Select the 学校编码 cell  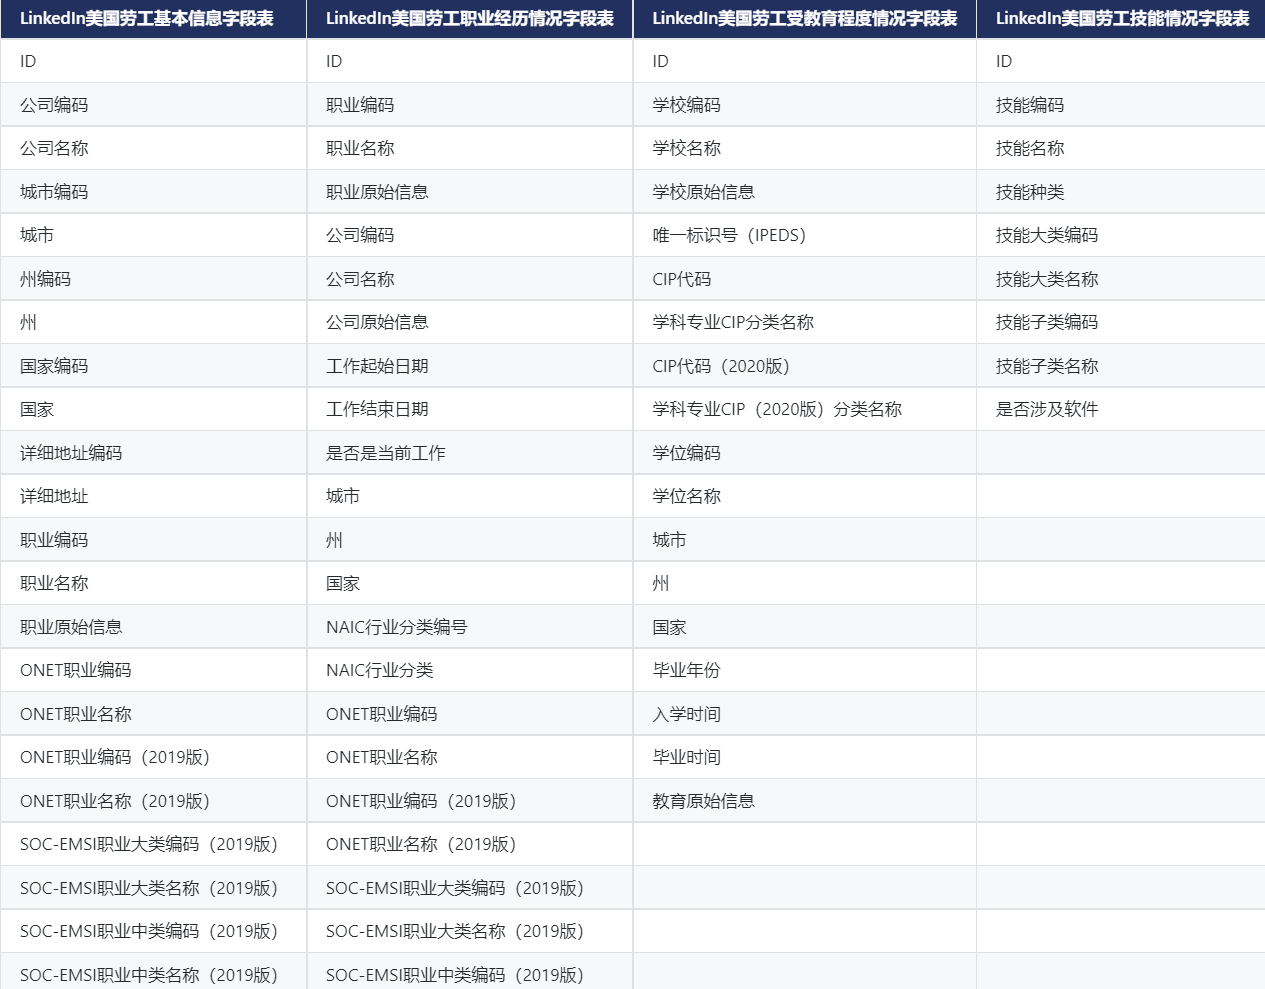click(x=805, y=105)
